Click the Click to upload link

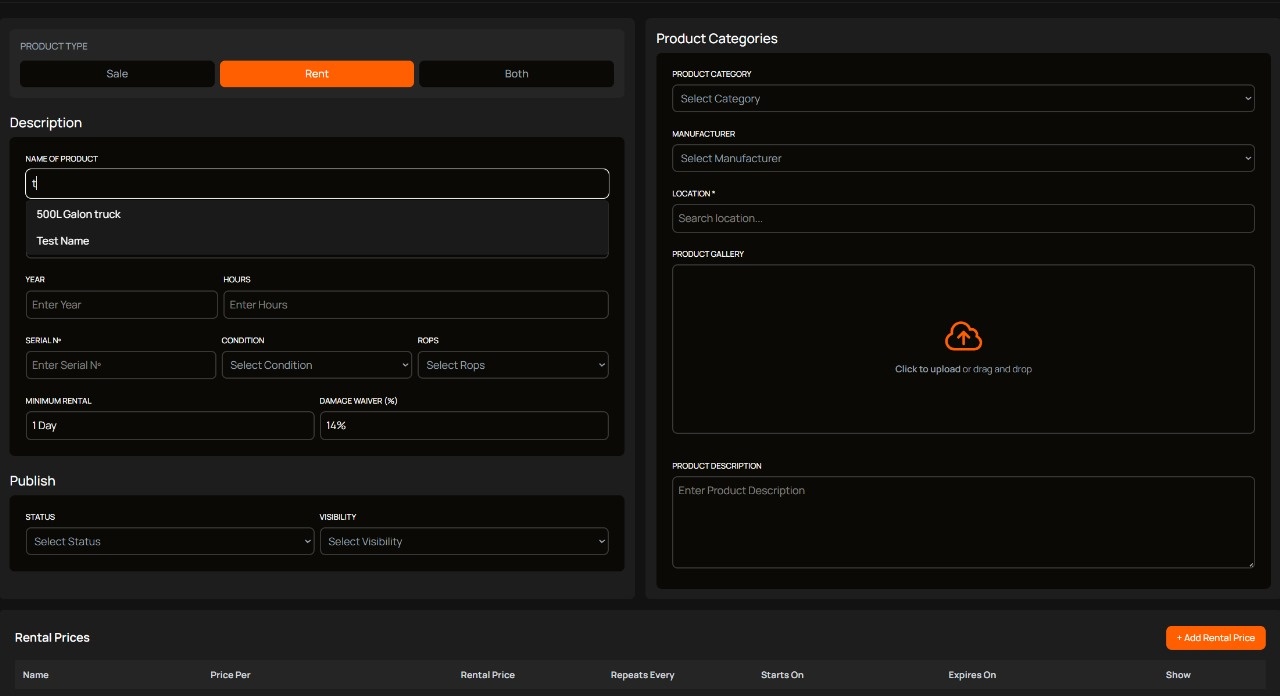[x=927, y=369]
